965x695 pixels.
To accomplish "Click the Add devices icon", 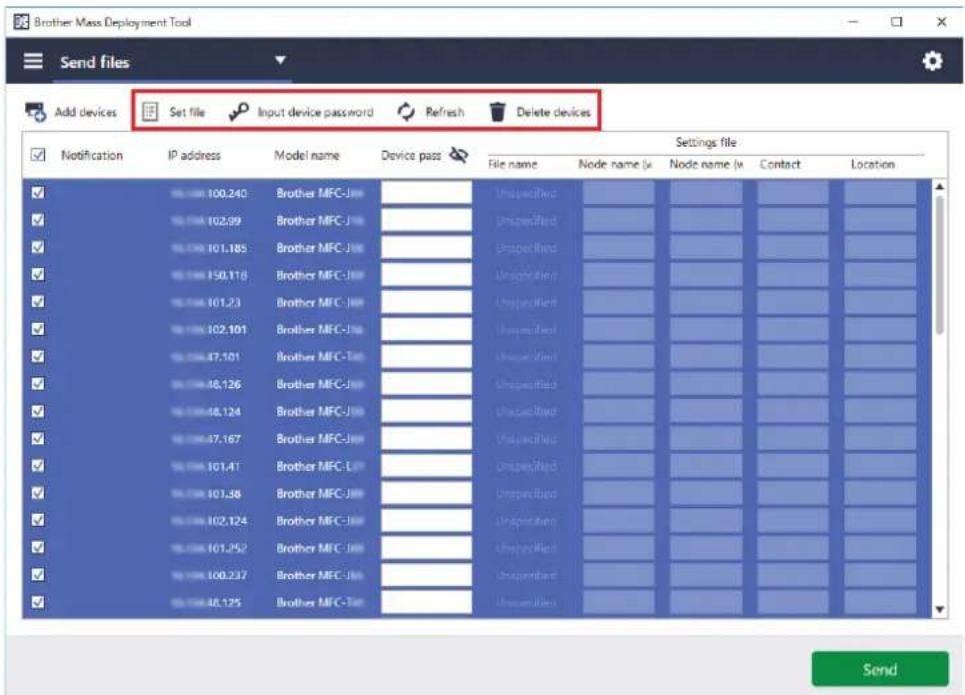I will 35,112.
